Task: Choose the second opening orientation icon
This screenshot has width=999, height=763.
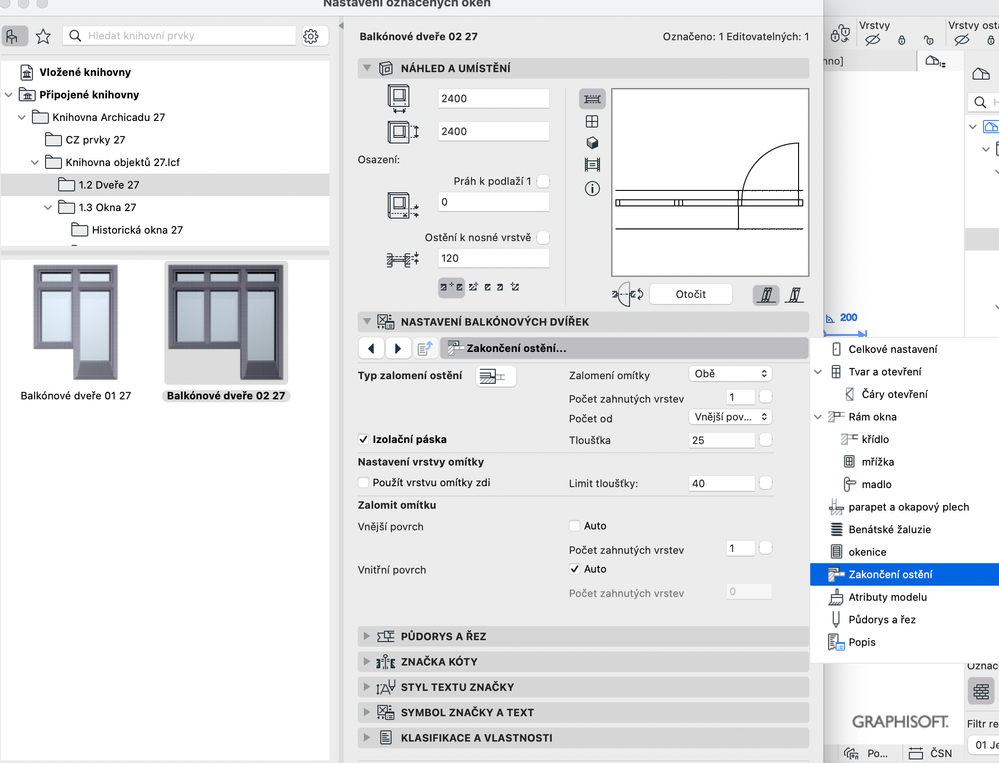Action: pos(794,294)
